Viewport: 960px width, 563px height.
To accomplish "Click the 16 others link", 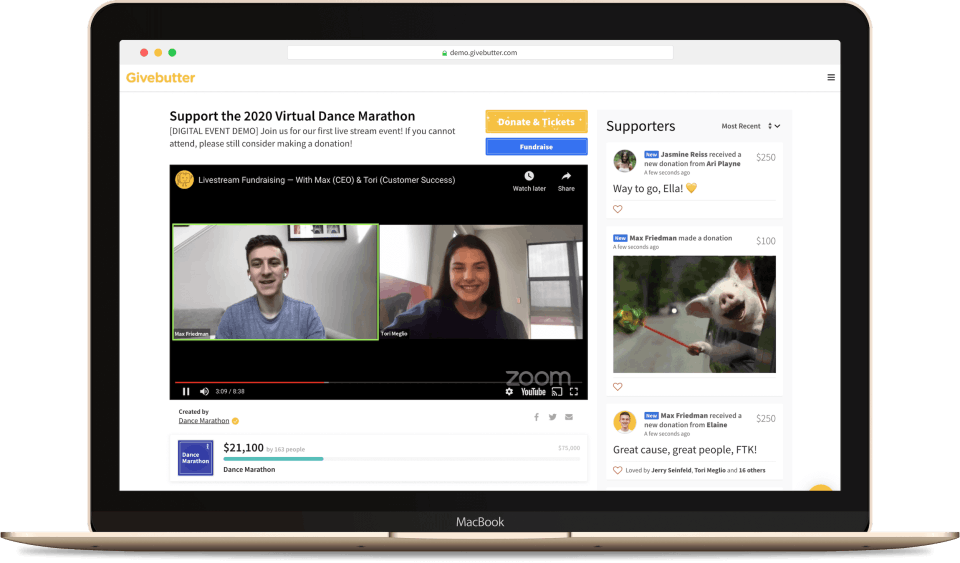I will pyautogui.click(x=752, y=471).
